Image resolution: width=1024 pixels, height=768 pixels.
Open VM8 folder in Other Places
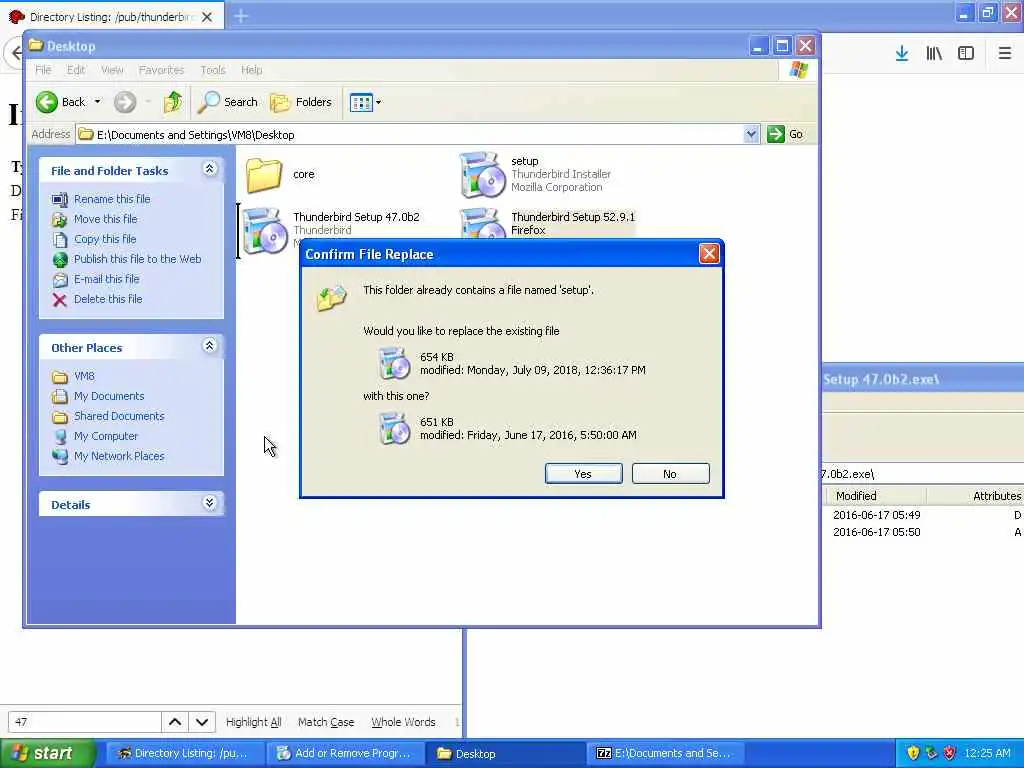[x=84, y=376]
